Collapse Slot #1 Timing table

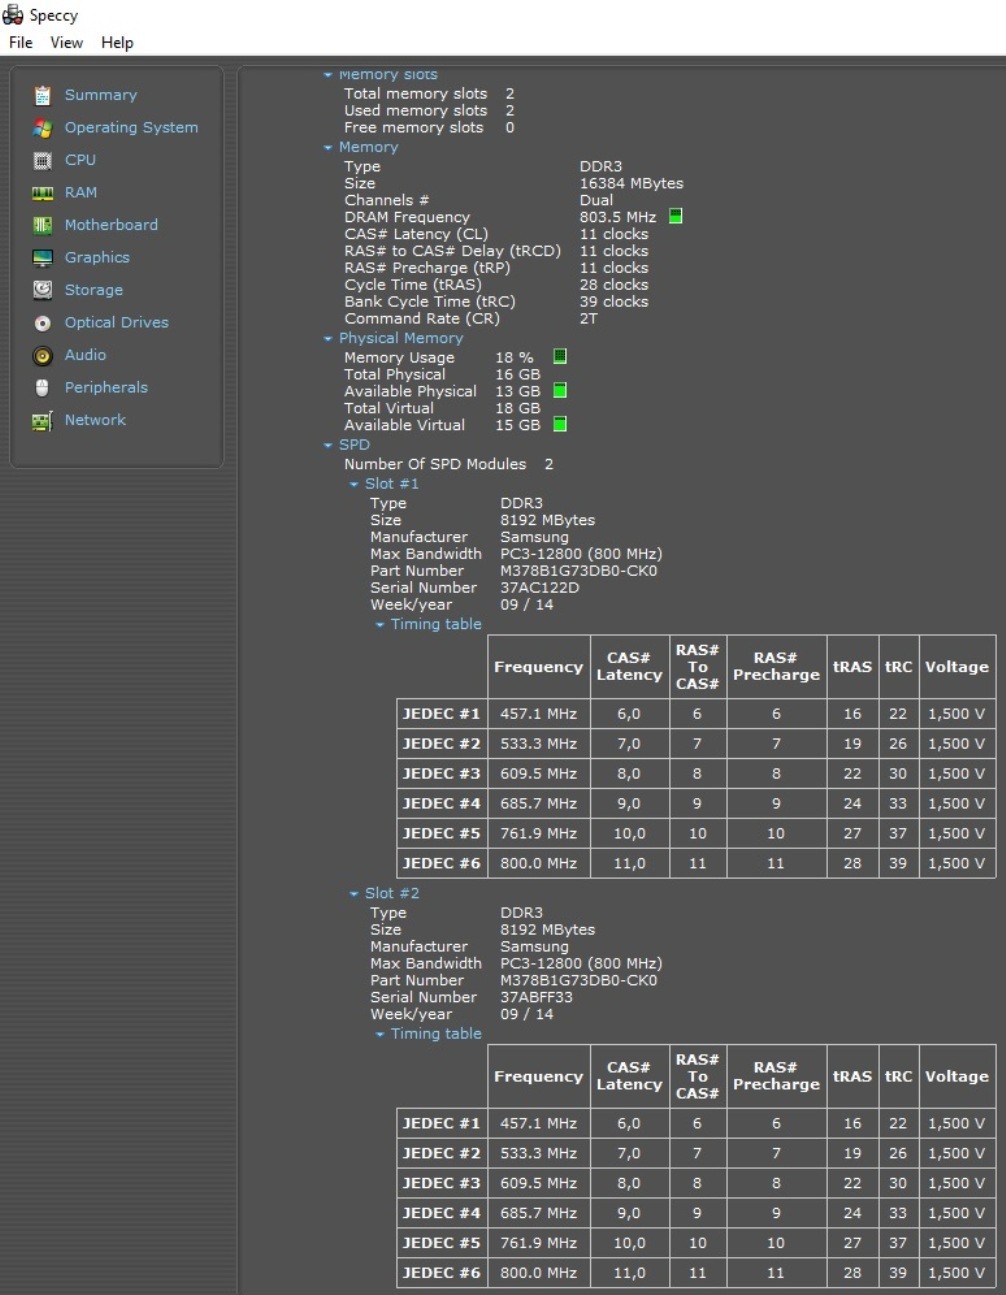coord(379,625)
